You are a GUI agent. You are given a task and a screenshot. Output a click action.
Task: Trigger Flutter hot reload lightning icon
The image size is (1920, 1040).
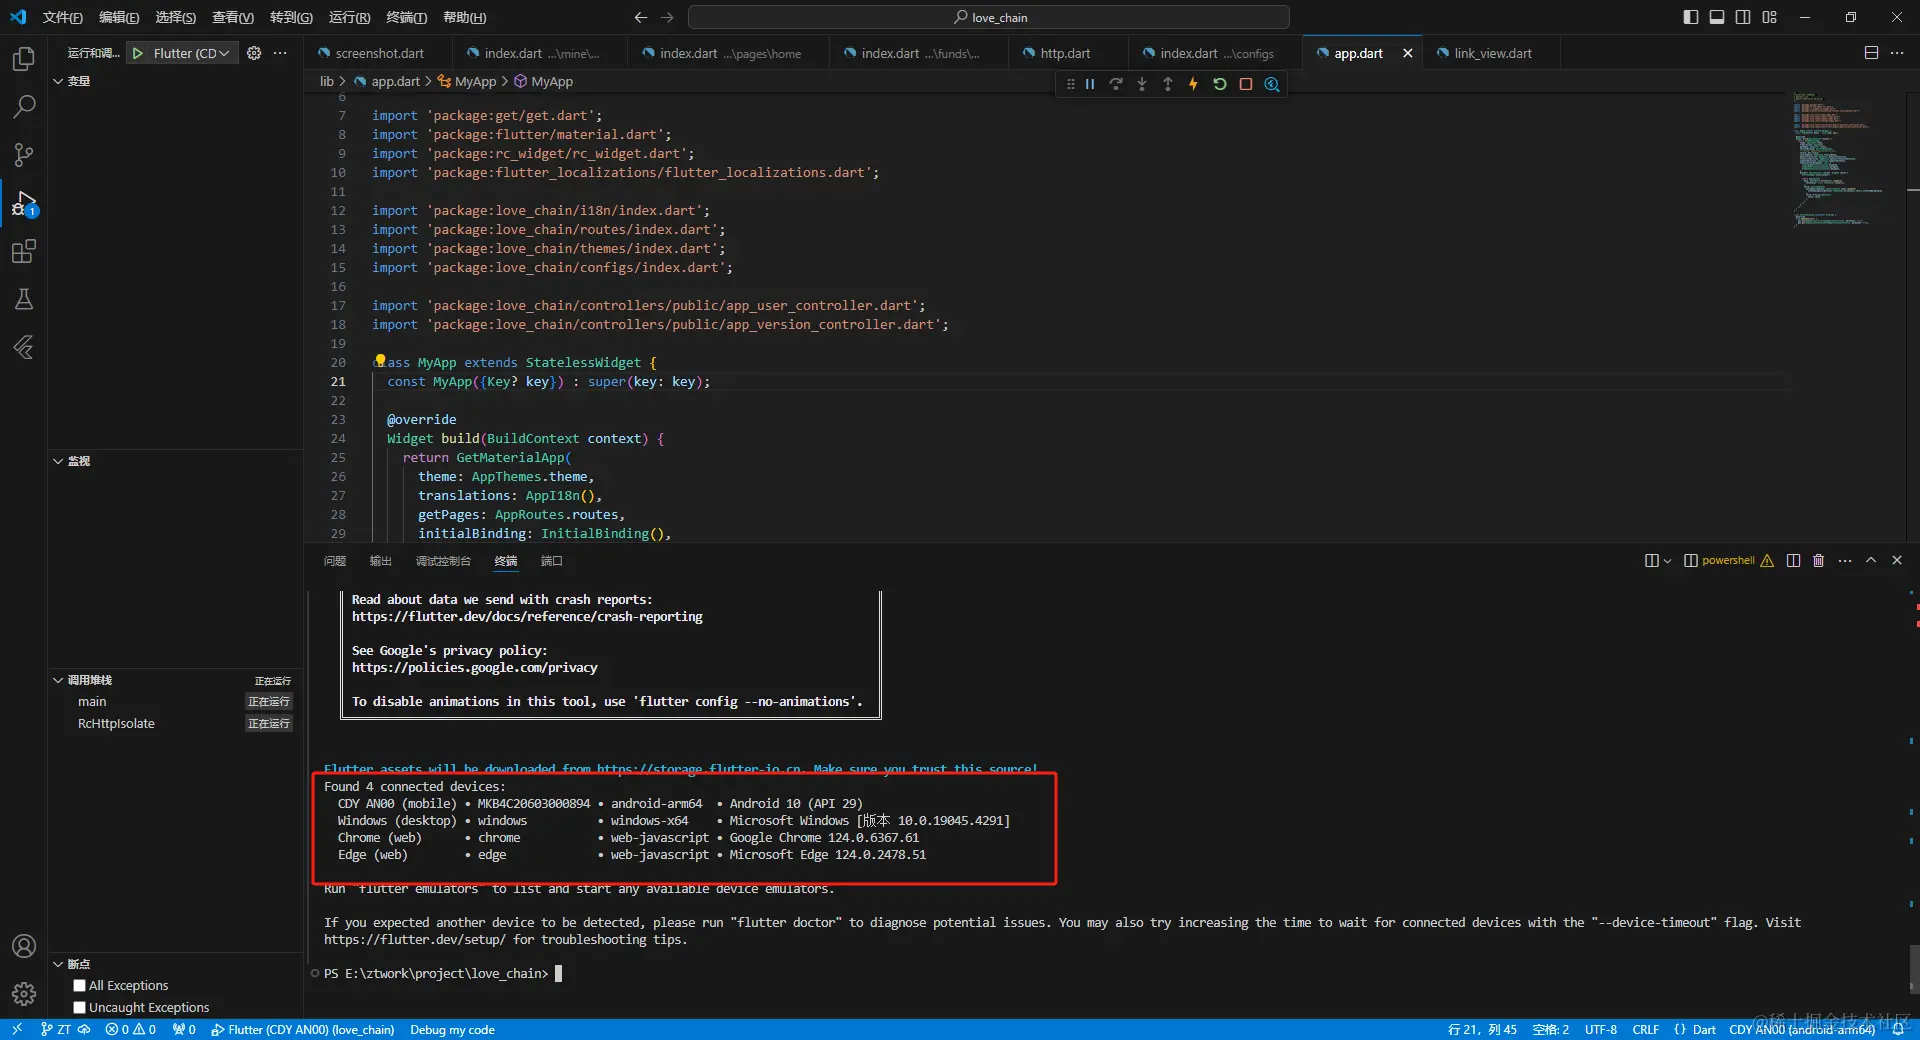point(1193,85)
